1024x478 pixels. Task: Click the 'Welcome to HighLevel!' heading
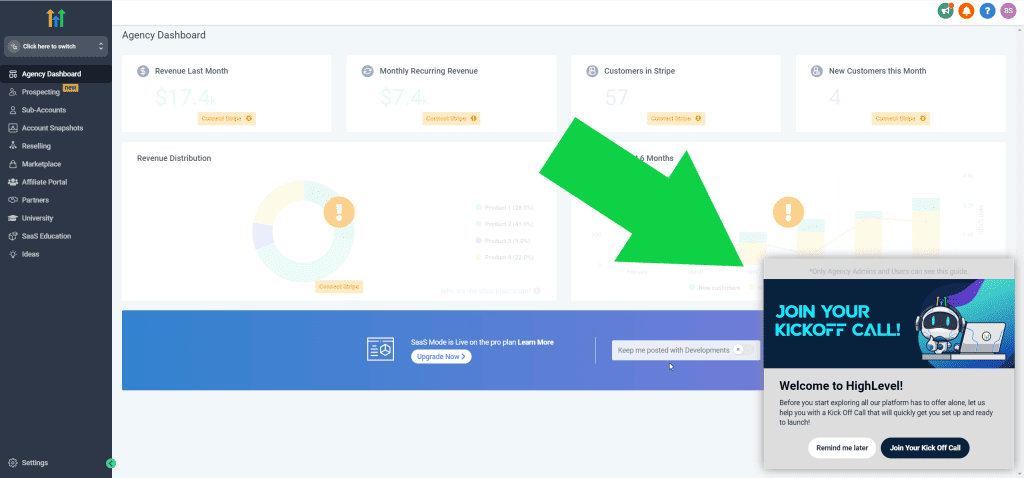click(841, 386)
